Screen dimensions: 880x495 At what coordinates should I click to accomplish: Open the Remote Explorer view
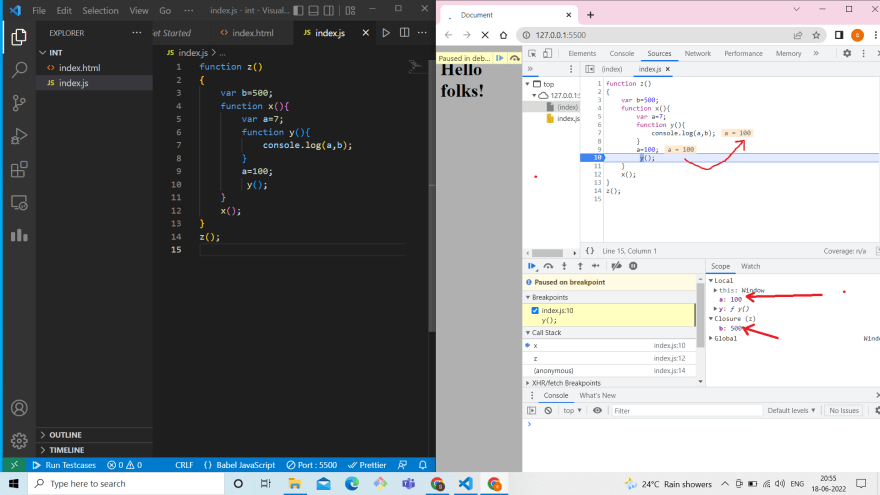pos(19,203)
